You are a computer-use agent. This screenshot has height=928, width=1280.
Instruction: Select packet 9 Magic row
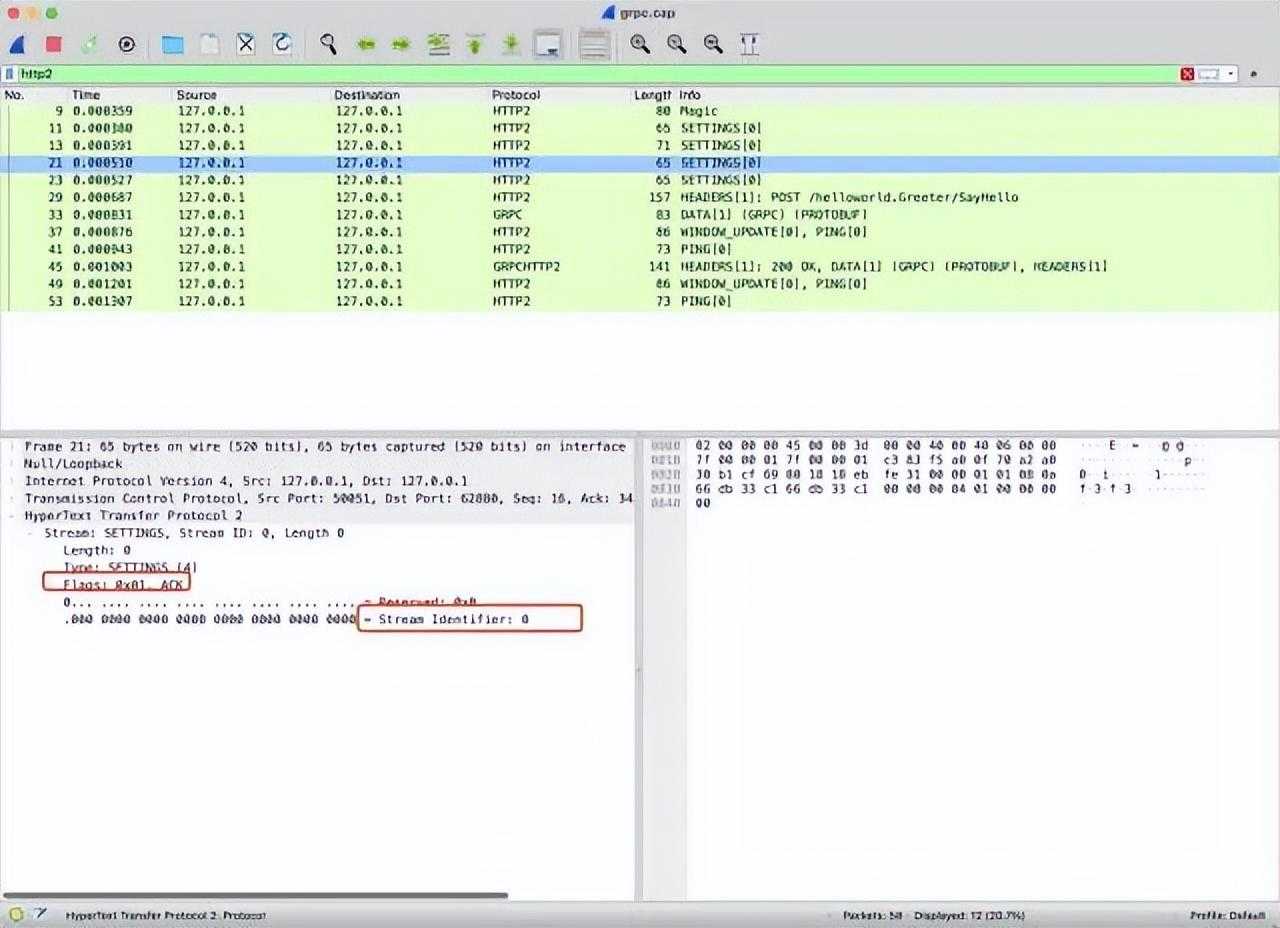point(640,111)
